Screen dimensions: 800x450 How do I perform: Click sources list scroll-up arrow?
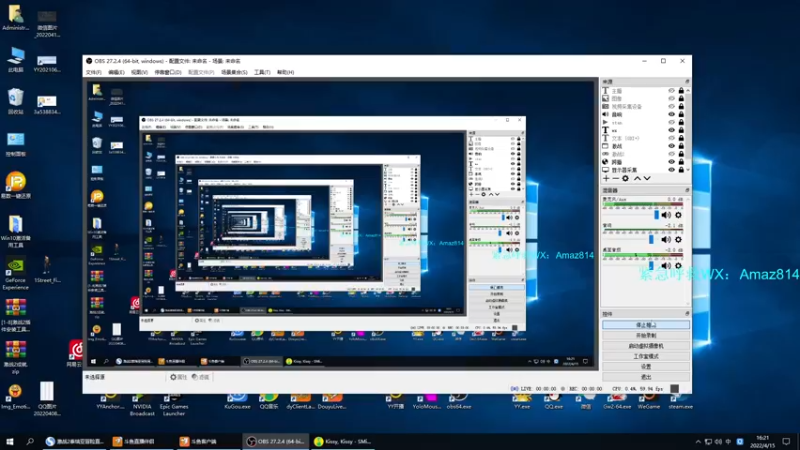[x=688, y=90]
